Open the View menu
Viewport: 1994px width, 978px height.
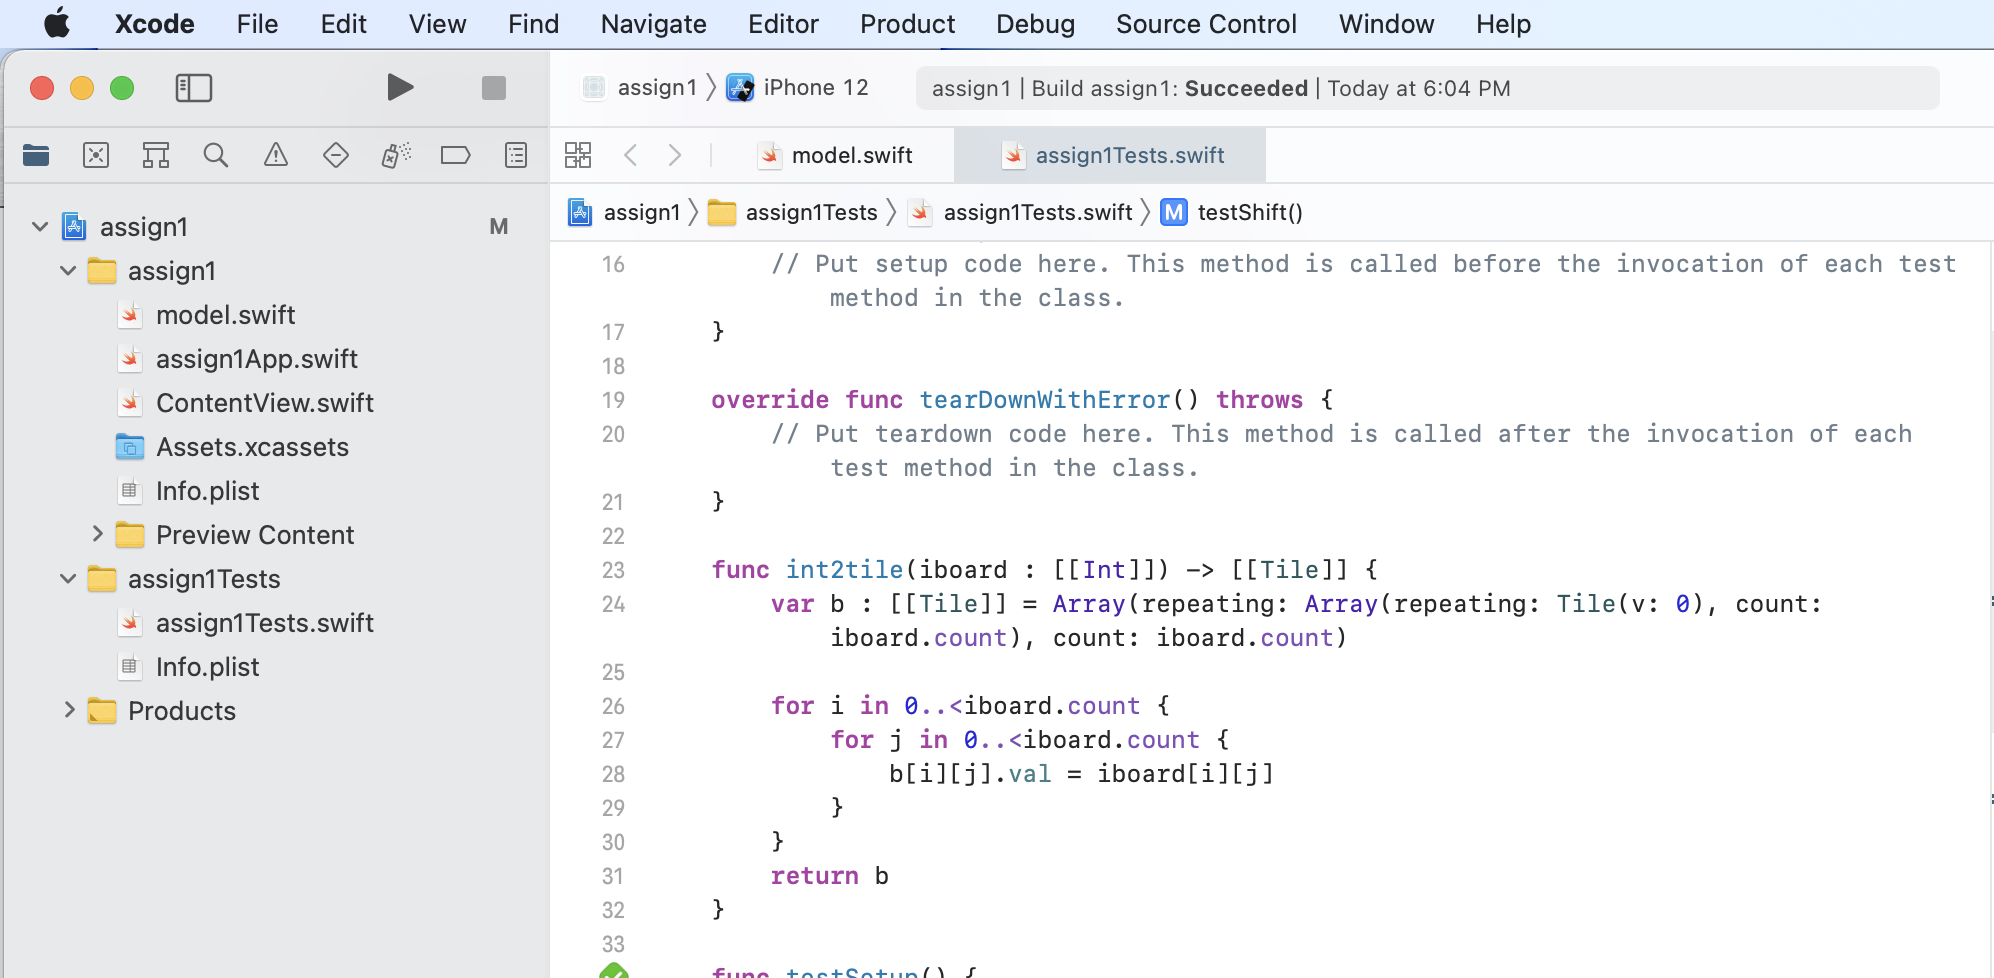click(437, 24)
